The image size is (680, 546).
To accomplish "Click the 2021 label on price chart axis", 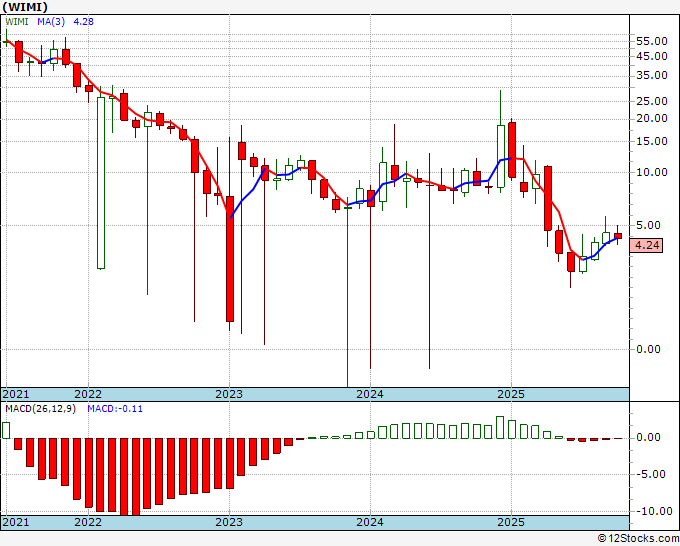I will point(16,394).
